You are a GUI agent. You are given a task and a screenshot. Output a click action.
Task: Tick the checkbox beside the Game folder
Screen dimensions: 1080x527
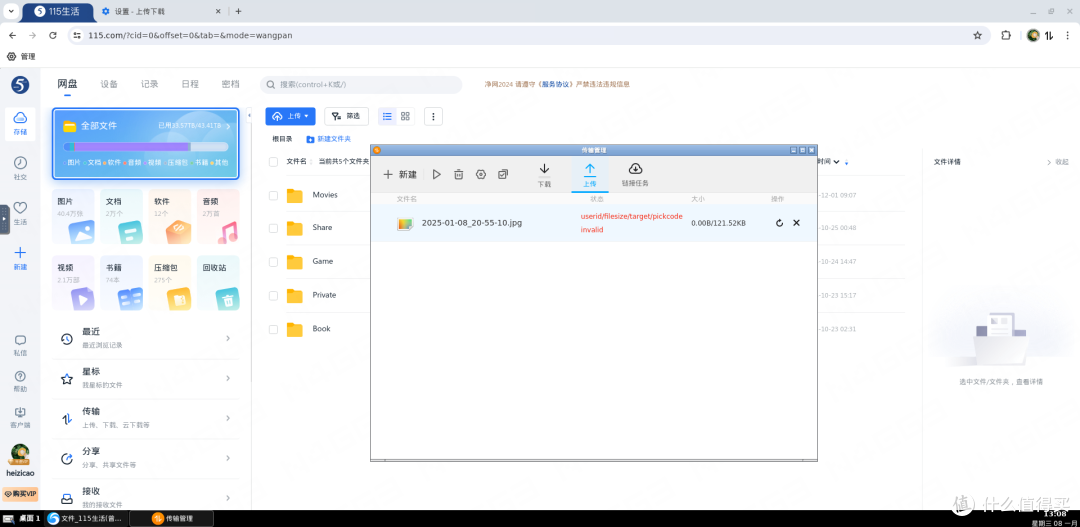pyautogui.click(x=274, y=262)
